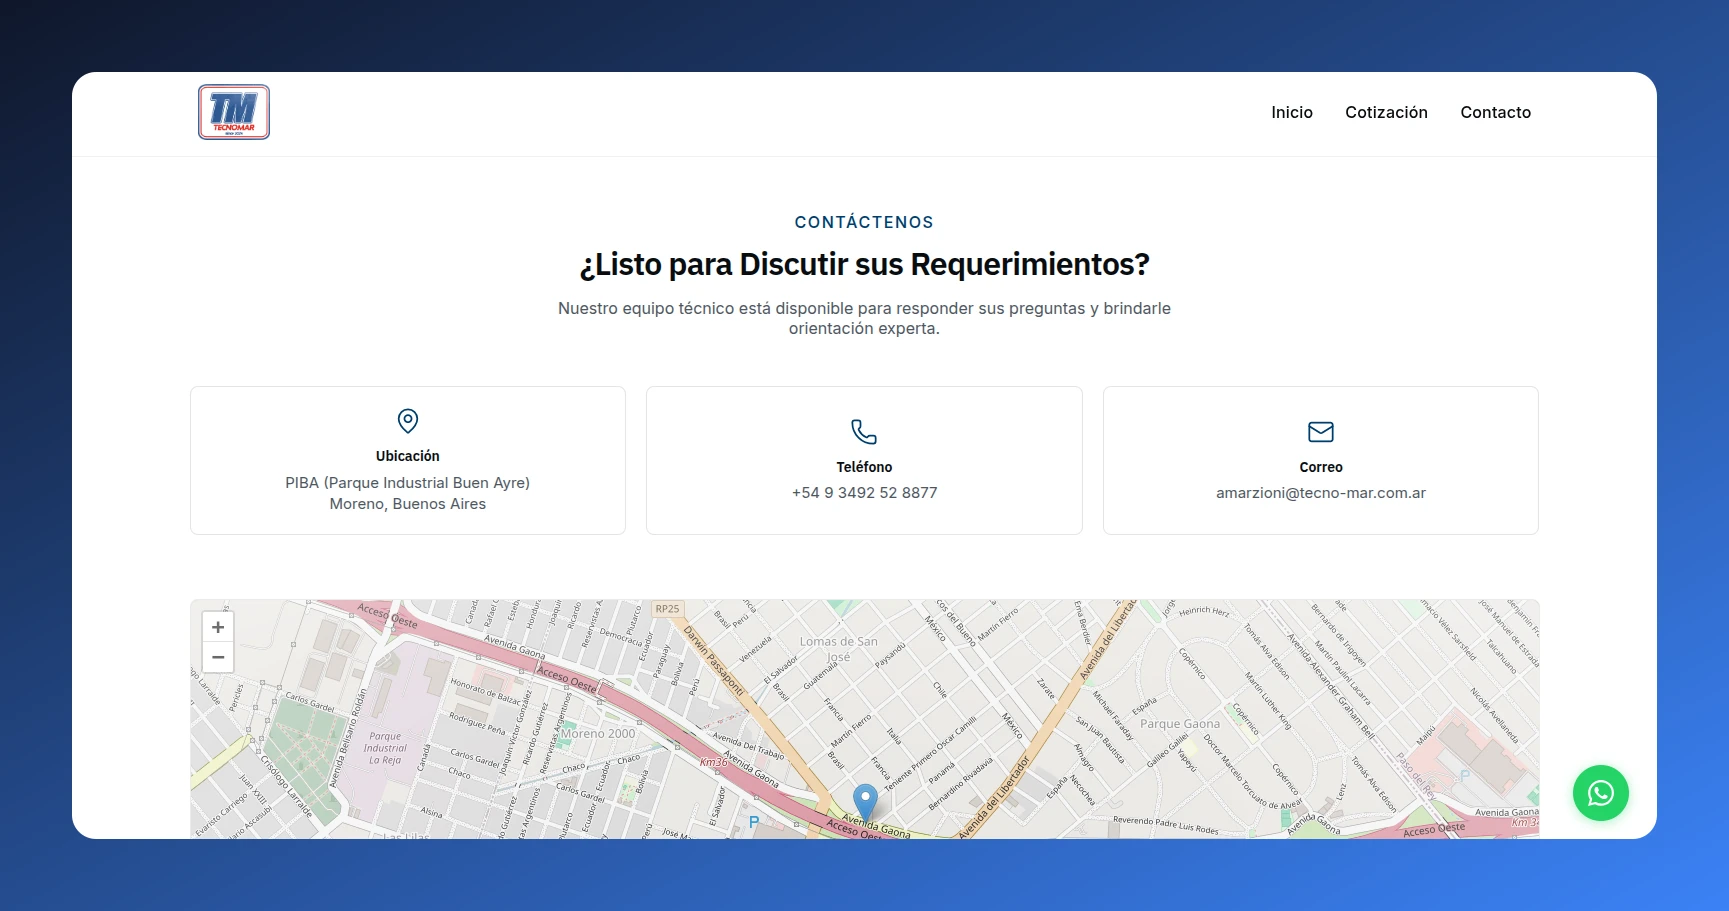Open the Cotización menu item
The width and height of the screenshot is (1729, 911).
[x=1386, y=112]
